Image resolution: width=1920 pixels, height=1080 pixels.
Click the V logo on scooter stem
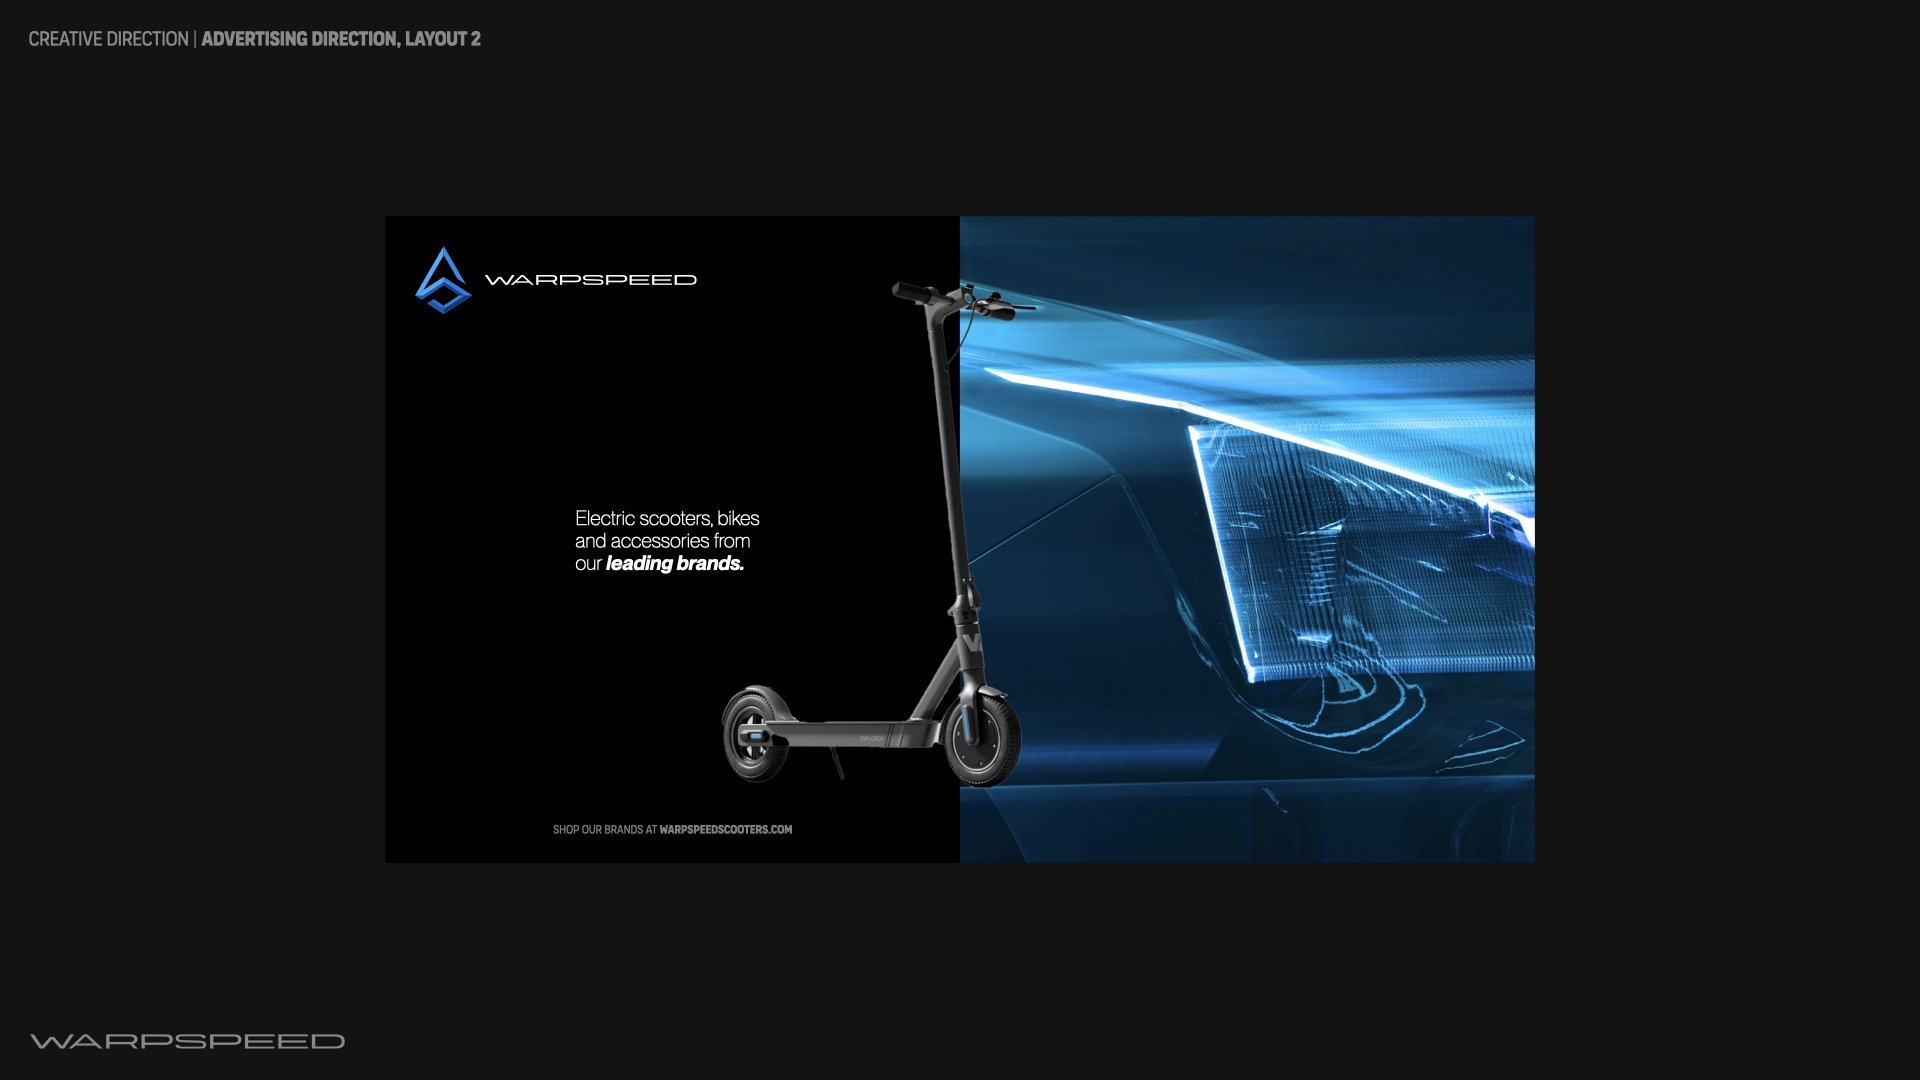(x=972, y=642)
